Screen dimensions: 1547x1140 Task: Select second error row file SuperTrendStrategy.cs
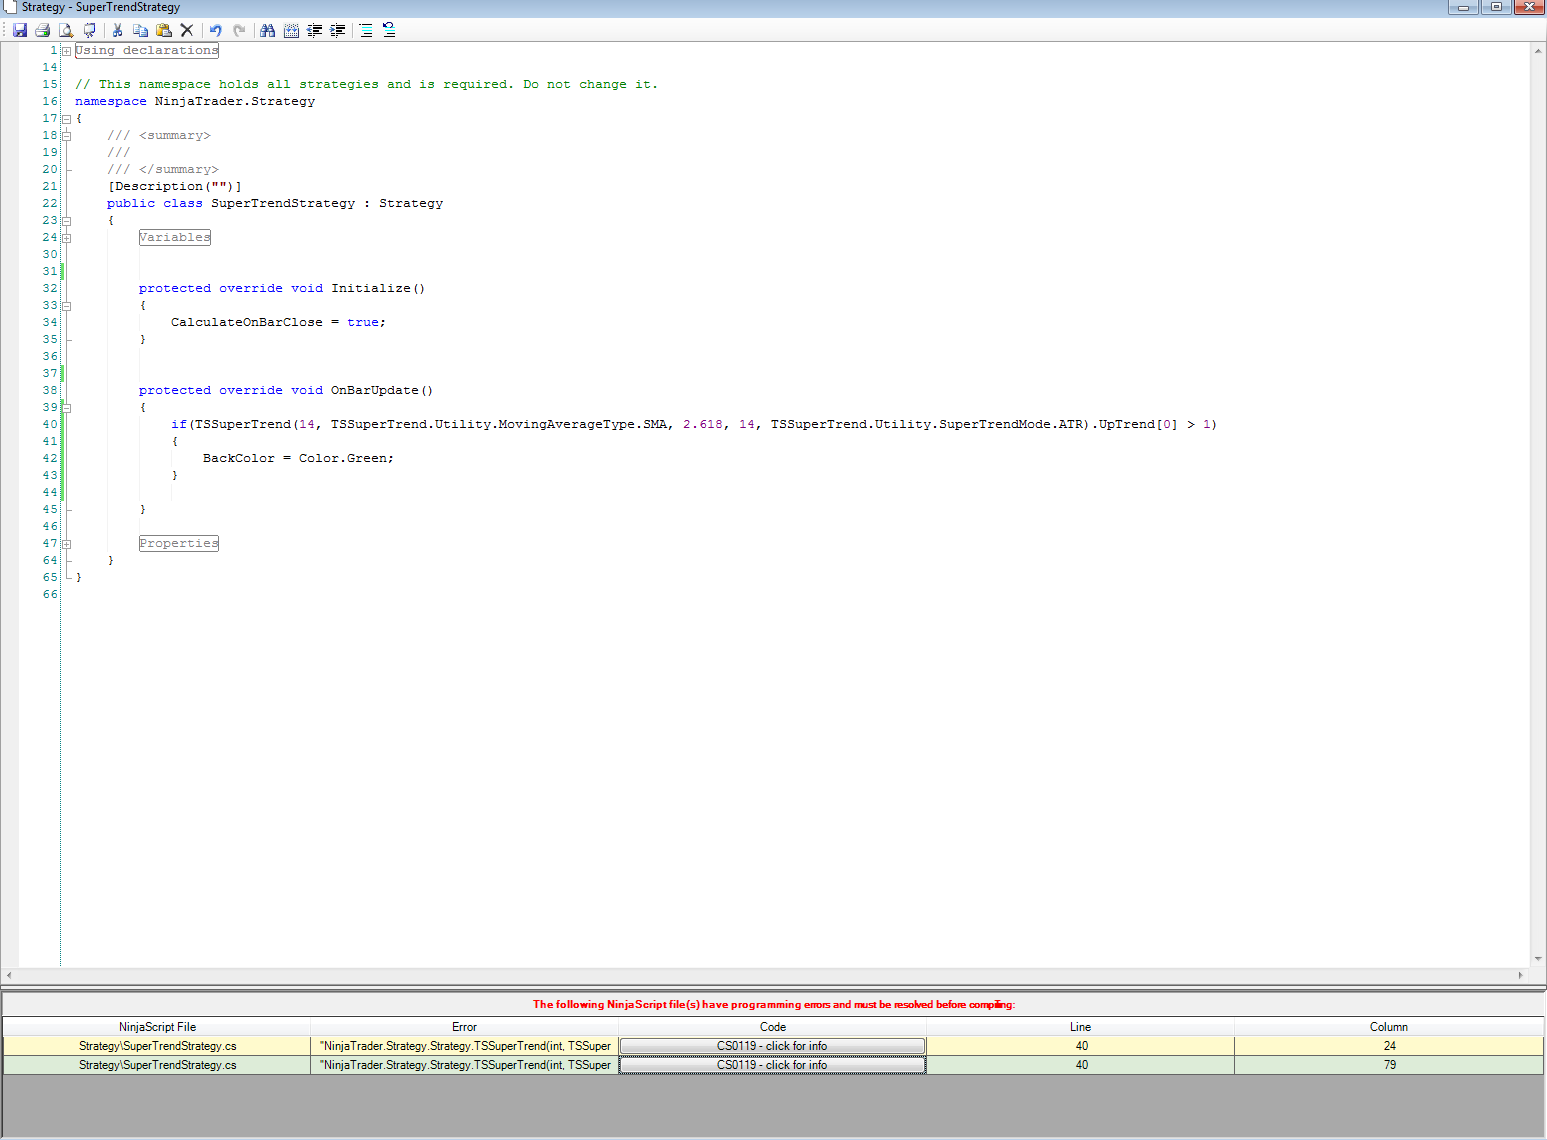pos(157,1065)
